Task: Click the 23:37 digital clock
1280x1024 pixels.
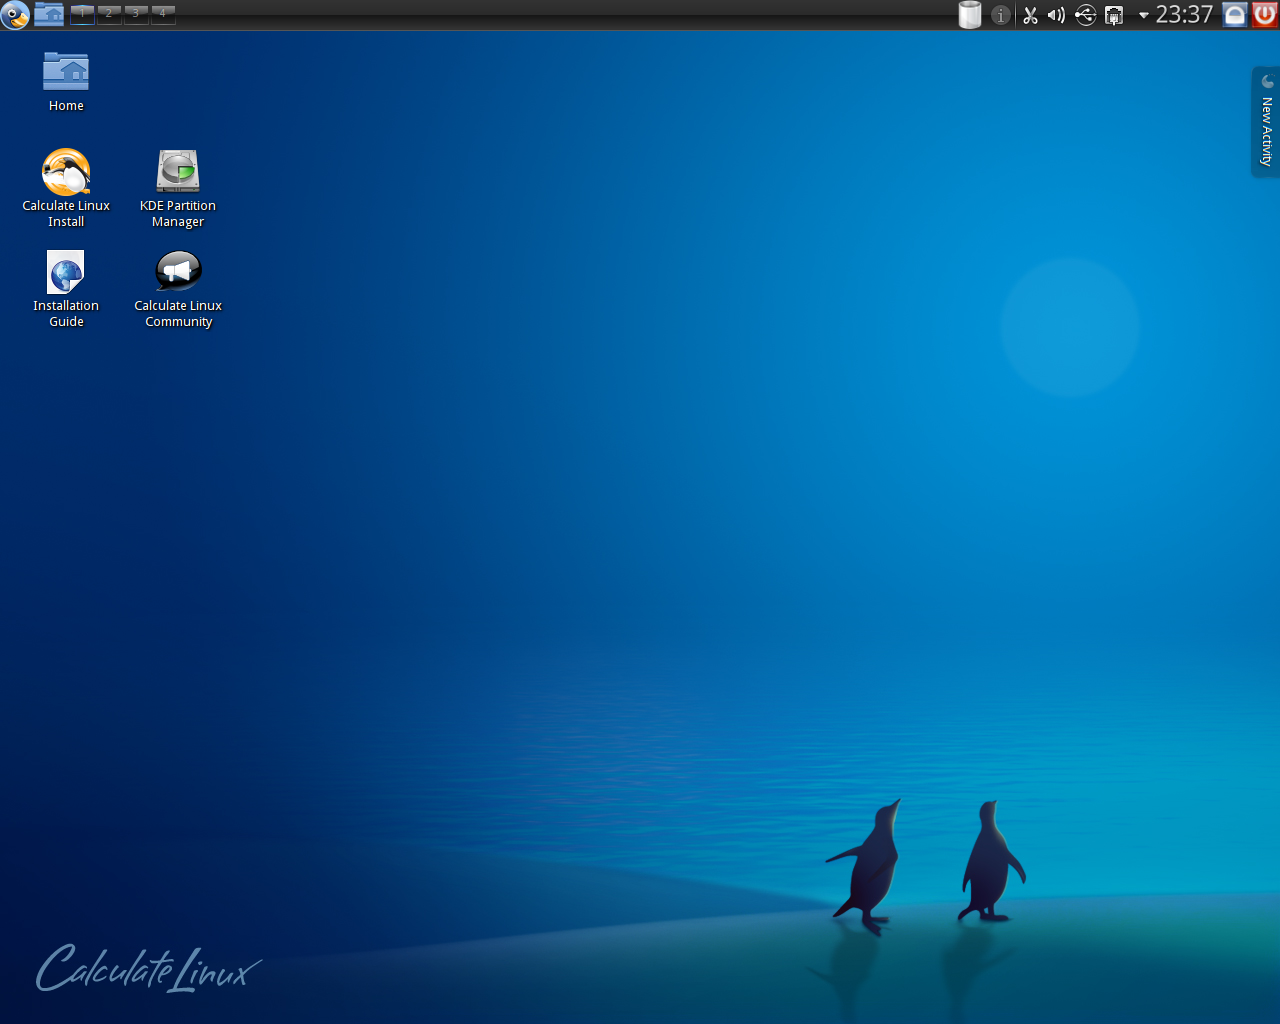Action: click(1184, 14)
